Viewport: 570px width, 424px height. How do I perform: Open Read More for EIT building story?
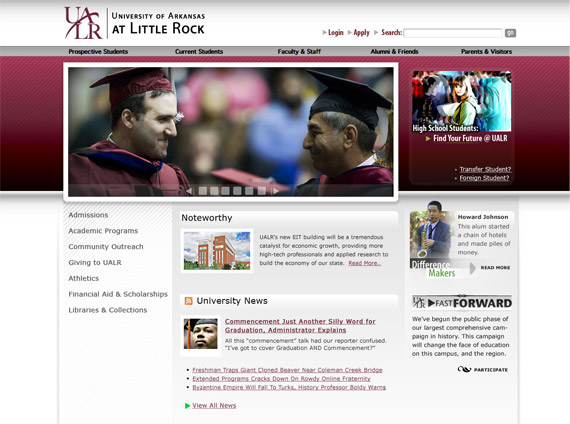pos(365,263)
